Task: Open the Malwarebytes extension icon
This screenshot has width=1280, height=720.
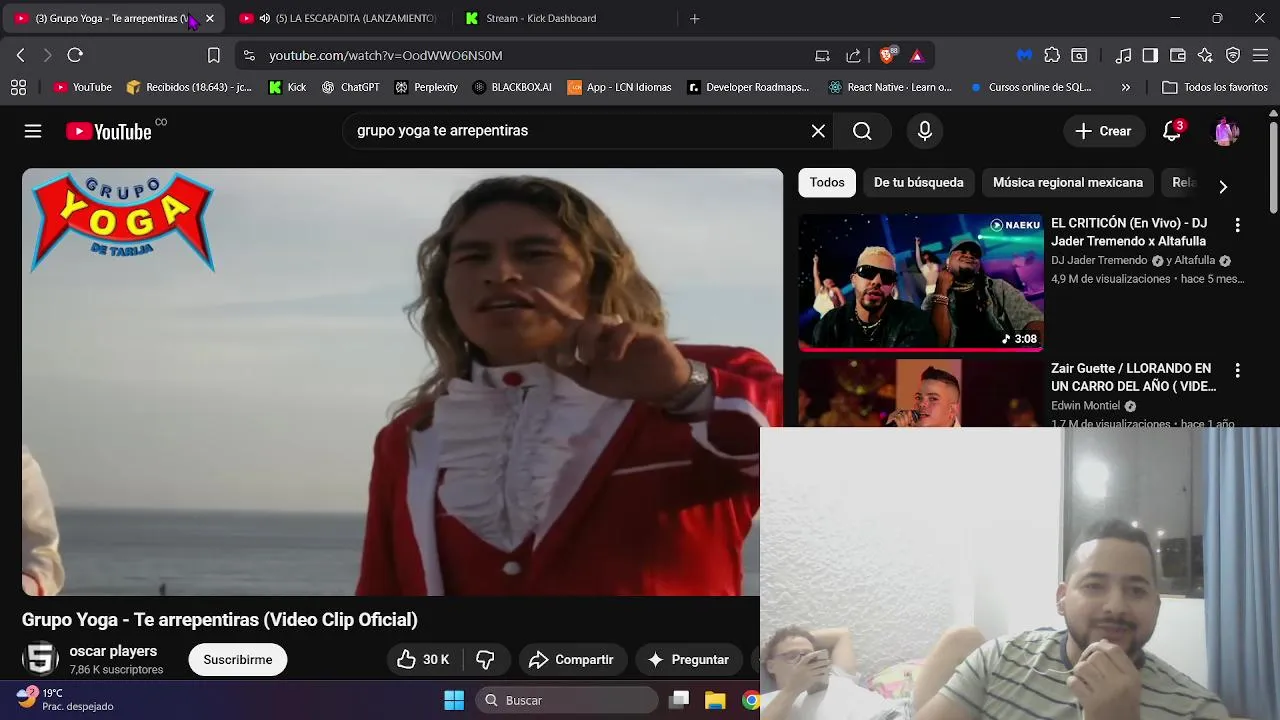Action: [1024, 55]
